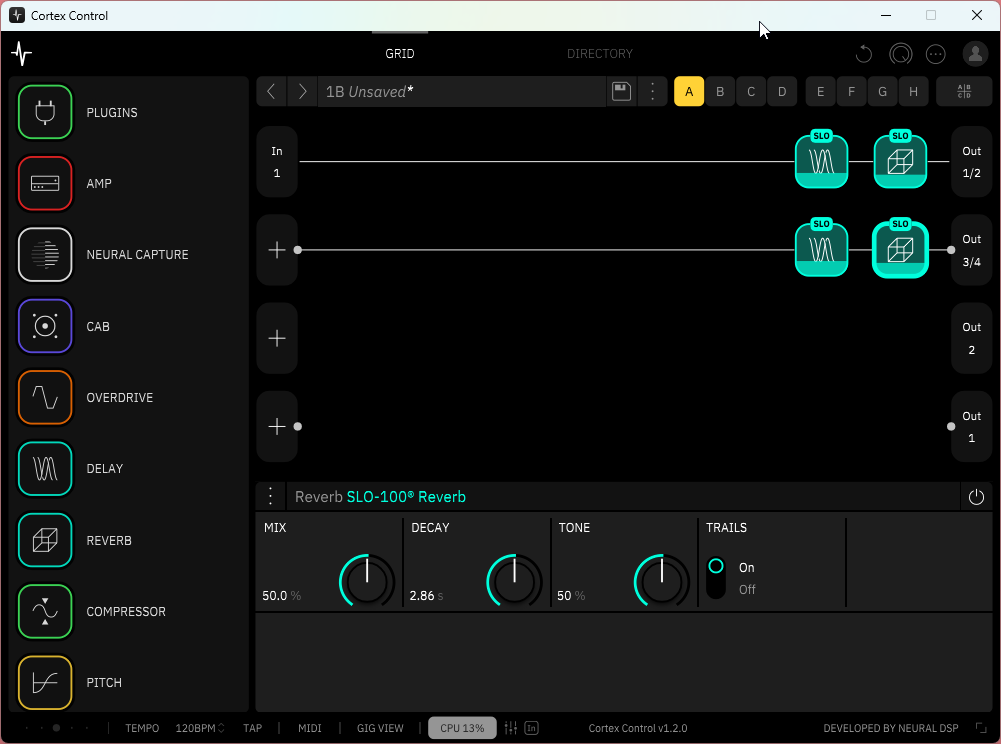Select the SLO delay block feeding Out 3/4
The height and width of the screenshot is (744, 1001).
821,249
